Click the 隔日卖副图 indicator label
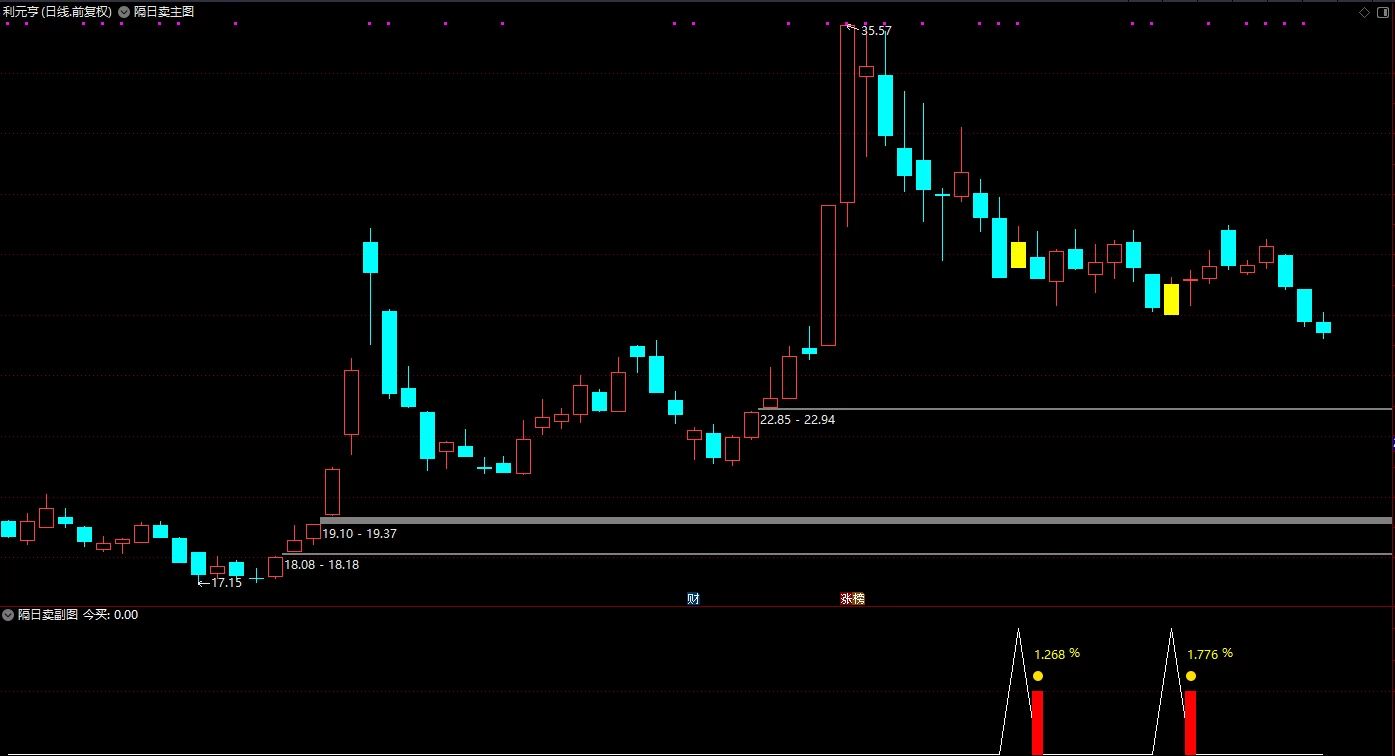Viewport: 1395px width, 756px height. click(x=47, y=615)
